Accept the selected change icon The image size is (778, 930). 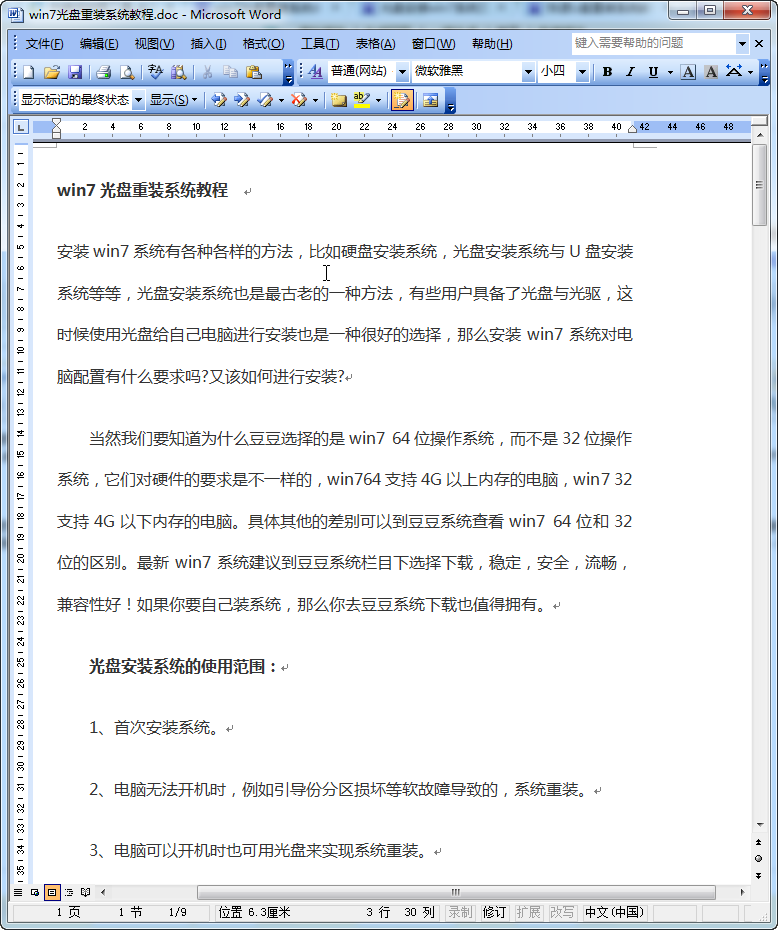click(265, 100)
